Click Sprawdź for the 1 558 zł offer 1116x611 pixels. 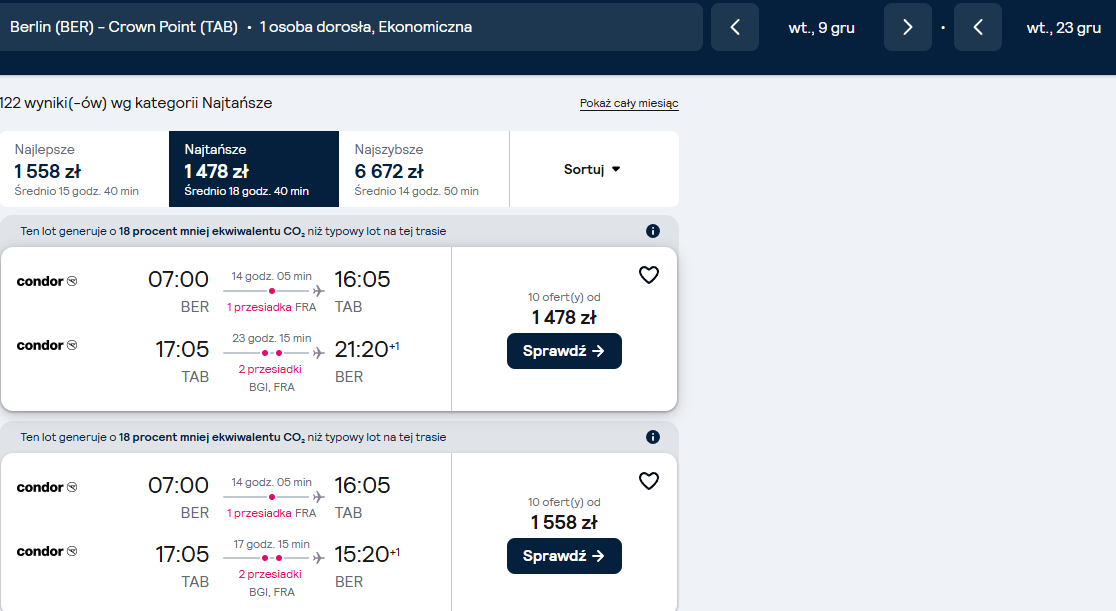click(564, 556)
